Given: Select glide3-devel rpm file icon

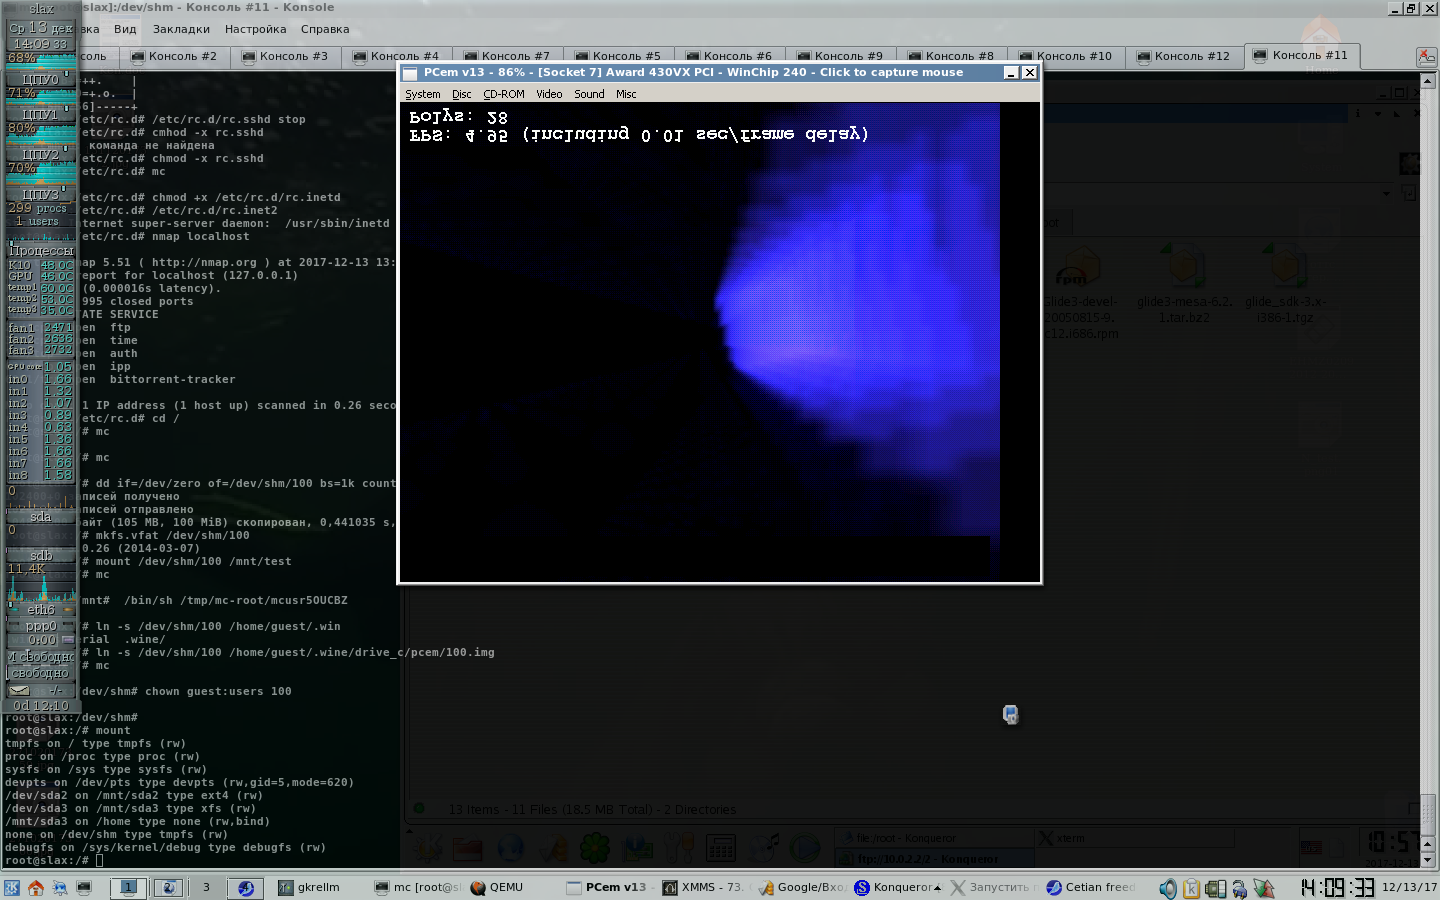Looking at the screenshot, I should [1079, 267].
